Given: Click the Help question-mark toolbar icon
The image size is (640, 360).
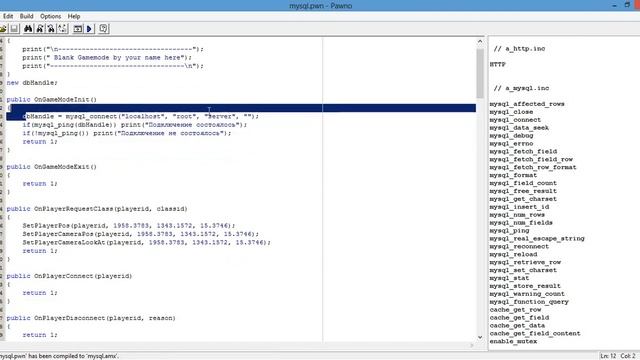Looking at the screenshot, I should 104,29.
